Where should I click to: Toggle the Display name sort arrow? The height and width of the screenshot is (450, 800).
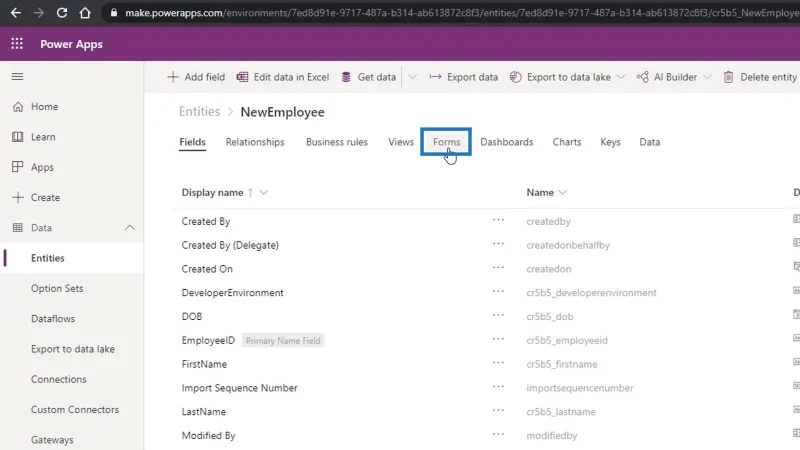(x=250, y=192)
